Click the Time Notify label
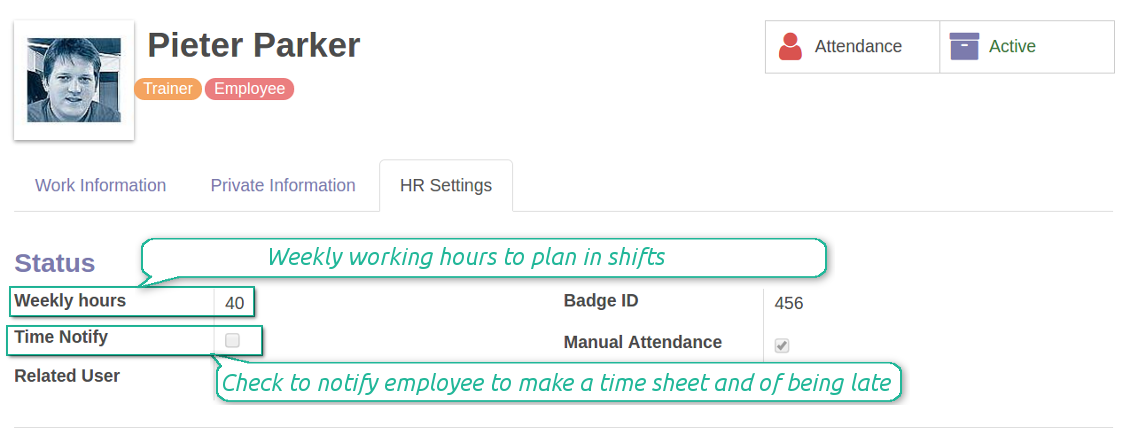Viewport: 1130px width, 442px height. click(61, 337)
